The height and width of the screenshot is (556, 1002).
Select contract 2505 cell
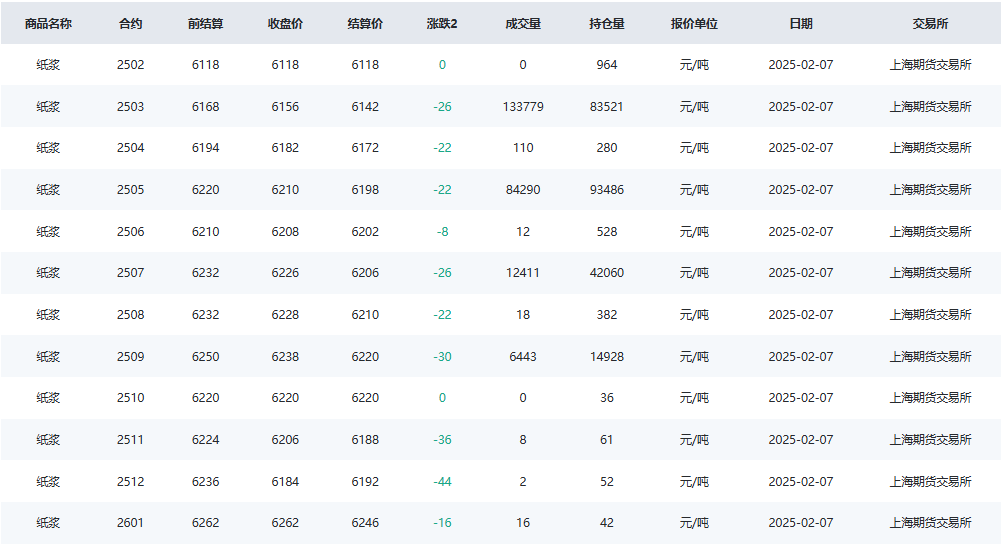coord(130,190)
